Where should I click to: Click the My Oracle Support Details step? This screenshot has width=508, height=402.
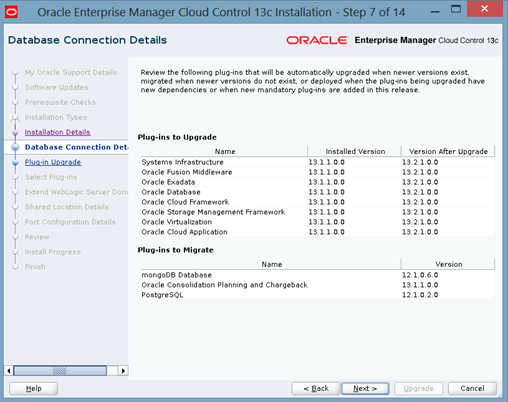click(71, 72)
